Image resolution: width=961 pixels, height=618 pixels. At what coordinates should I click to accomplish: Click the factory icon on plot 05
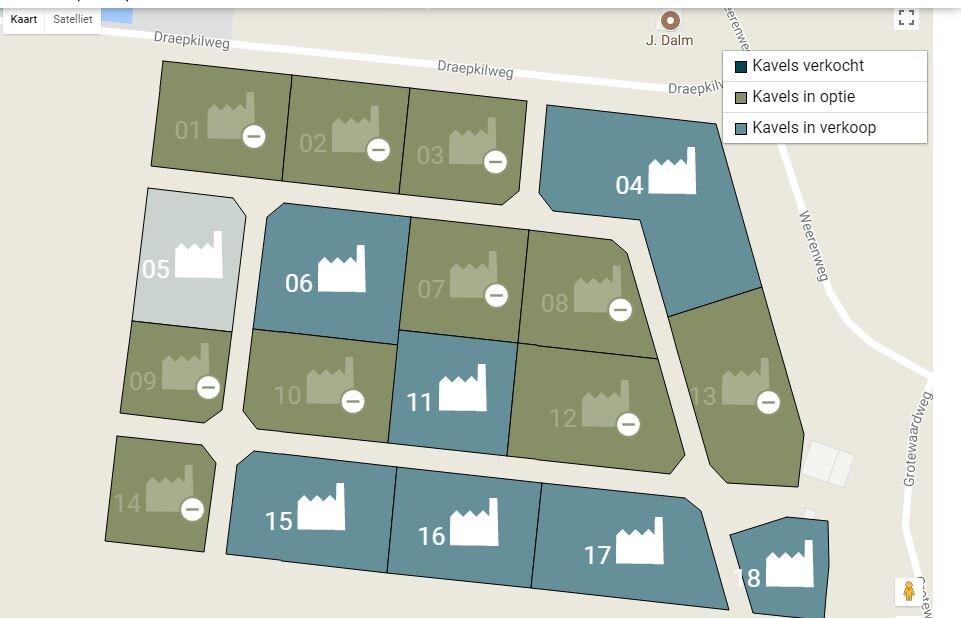199,254
